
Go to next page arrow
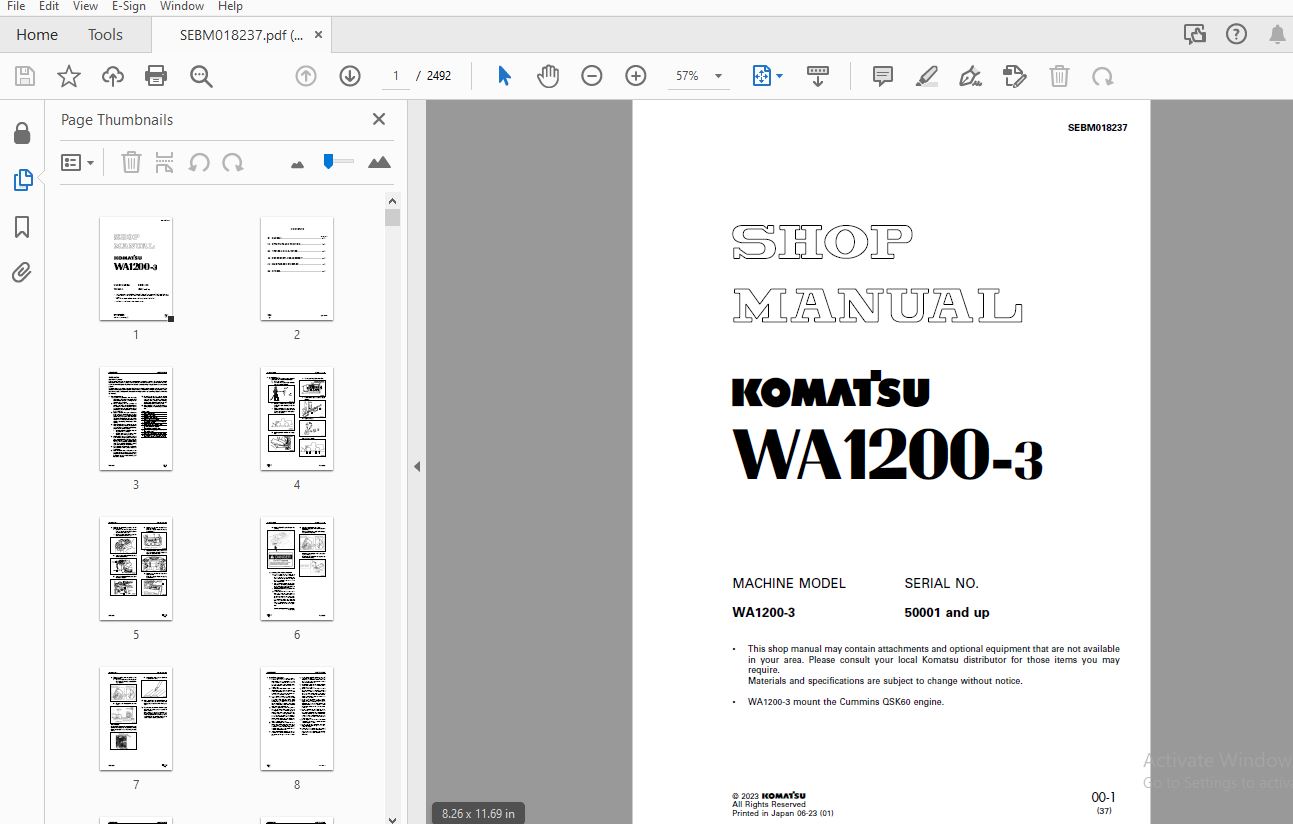tap(350, 76)
